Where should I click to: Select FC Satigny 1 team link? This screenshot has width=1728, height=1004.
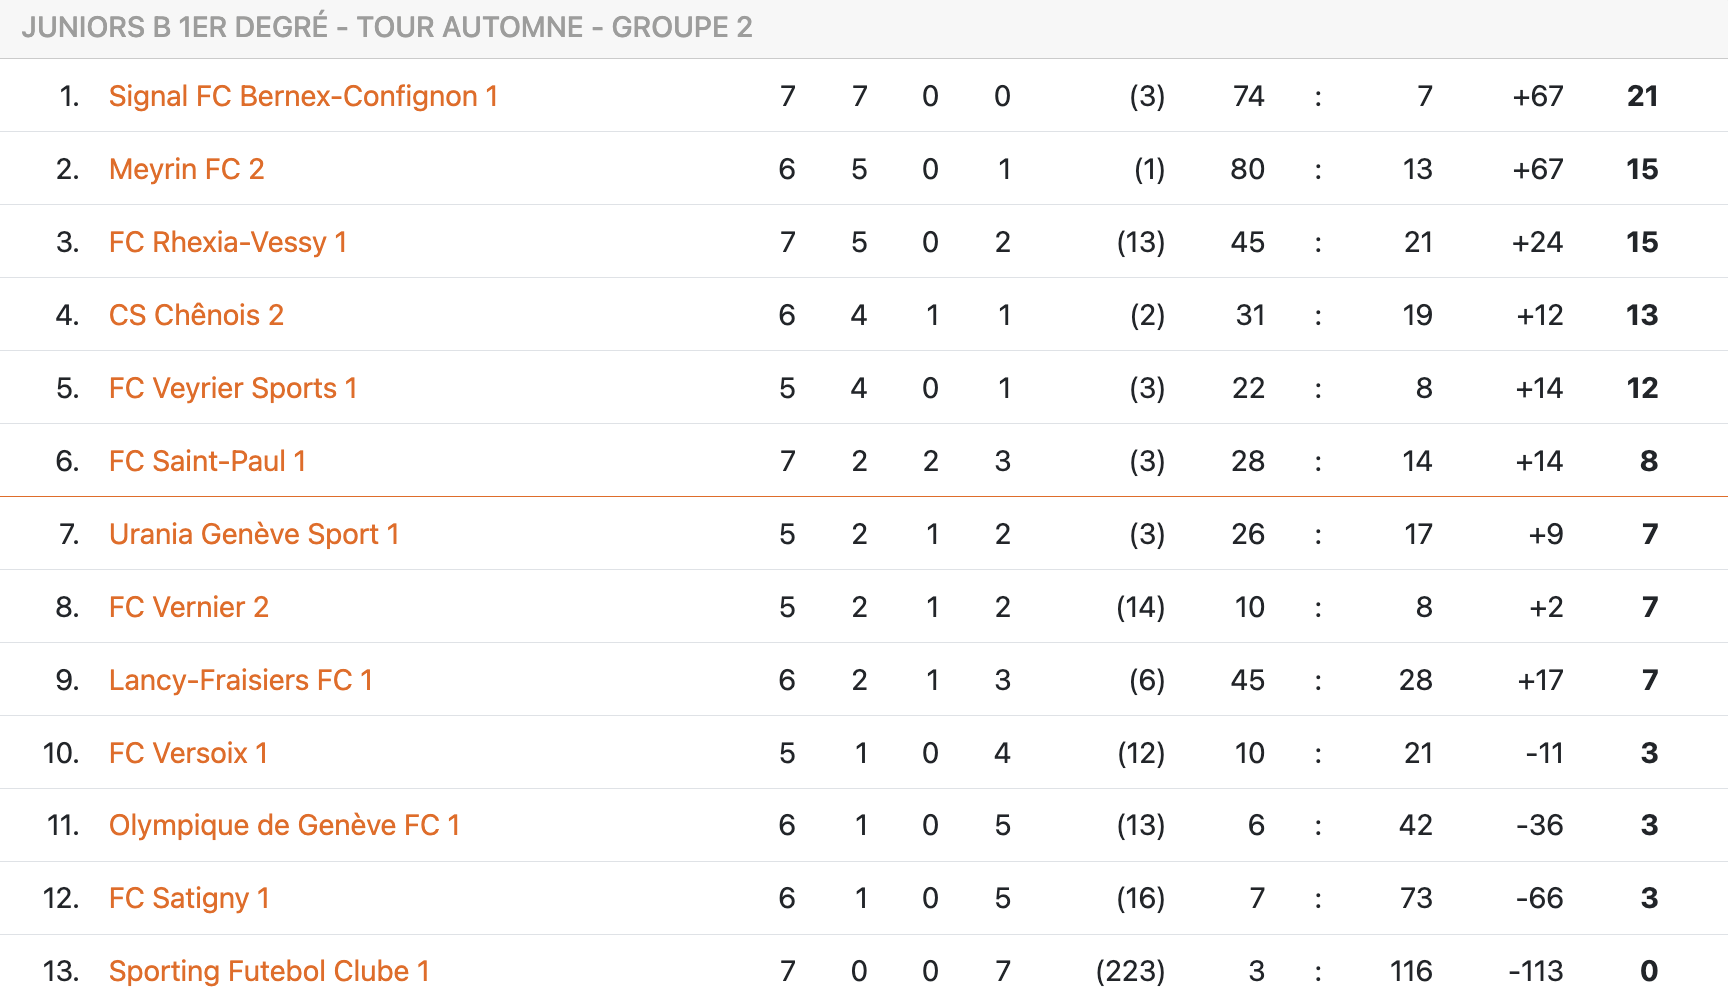coord(189,898)
